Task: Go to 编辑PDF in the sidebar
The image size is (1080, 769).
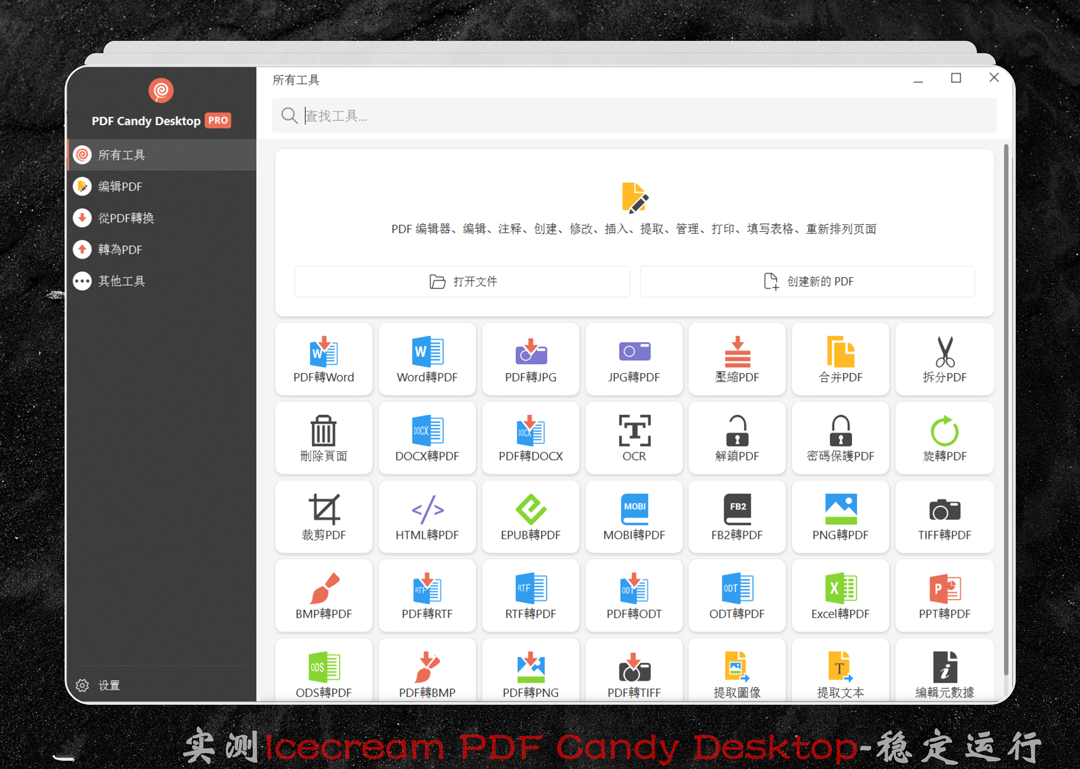Action: coord(162,186)
